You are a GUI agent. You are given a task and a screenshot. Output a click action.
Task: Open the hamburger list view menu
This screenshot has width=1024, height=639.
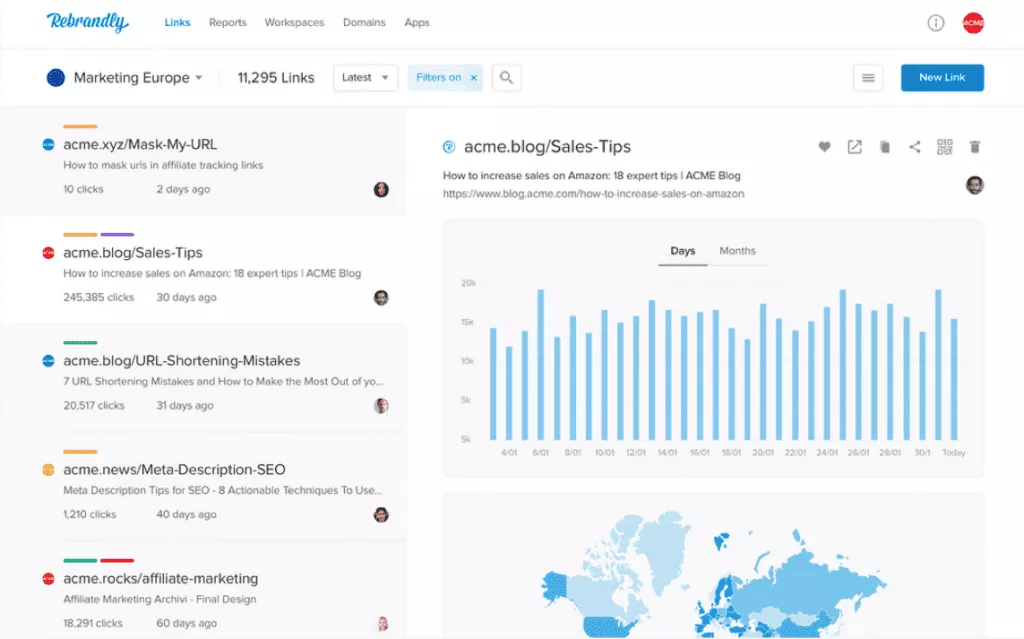point(867,78)
